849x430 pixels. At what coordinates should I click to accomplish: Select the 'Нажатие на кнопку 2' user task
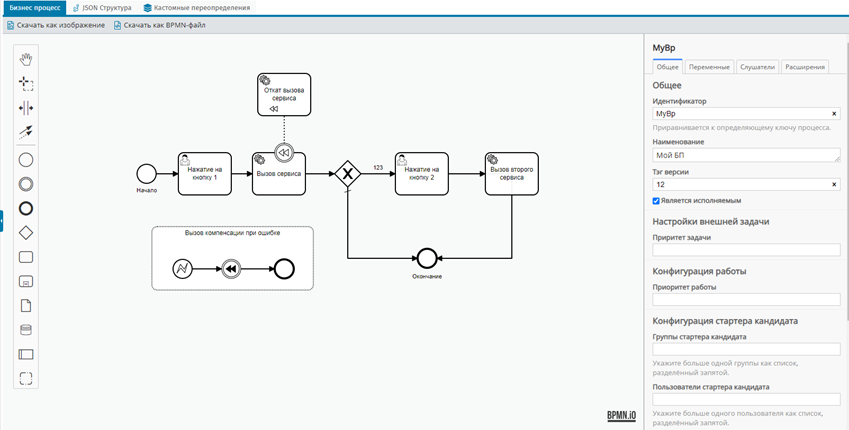pyautogui.click(x=422, y=174)
